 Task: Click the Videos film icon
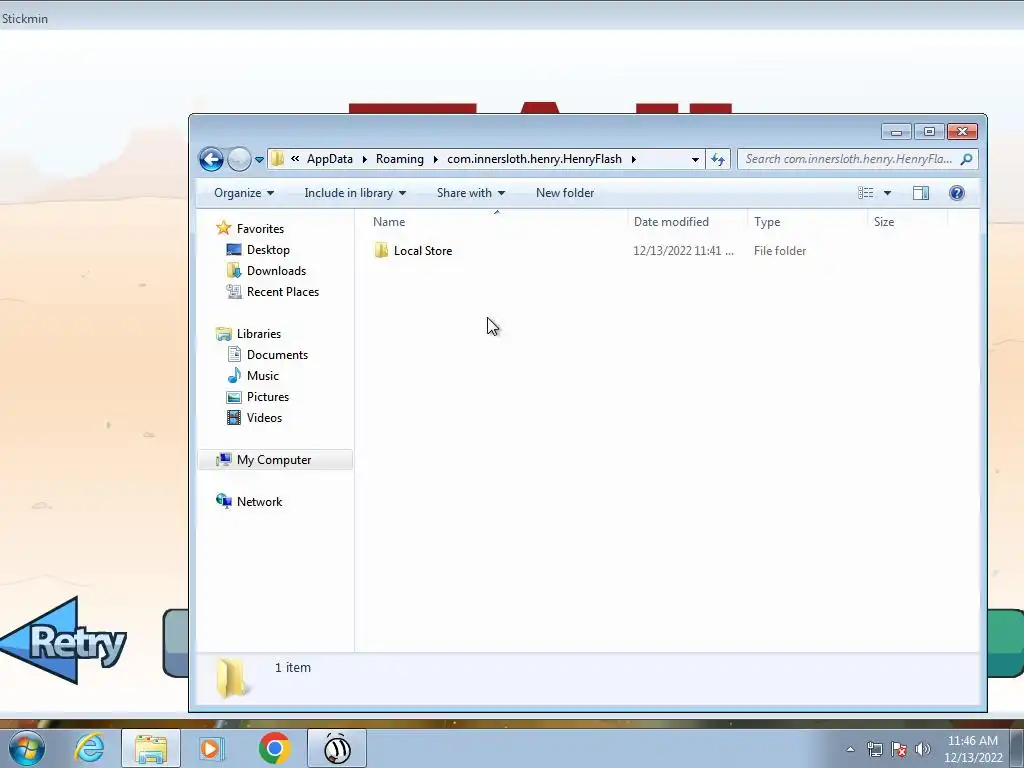point(234,417)
